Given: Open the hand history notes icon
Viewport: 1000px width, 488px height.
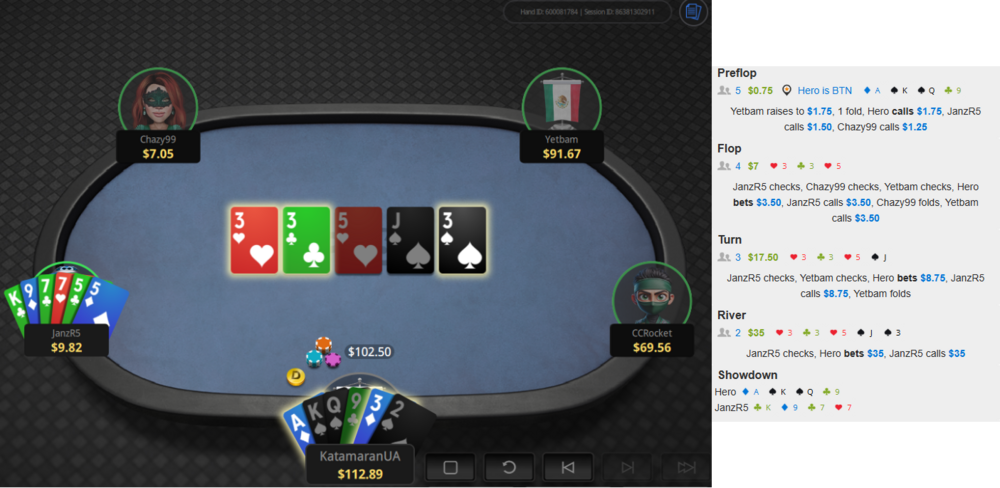Looking at the screenshot, I should [x=693, y=12].
